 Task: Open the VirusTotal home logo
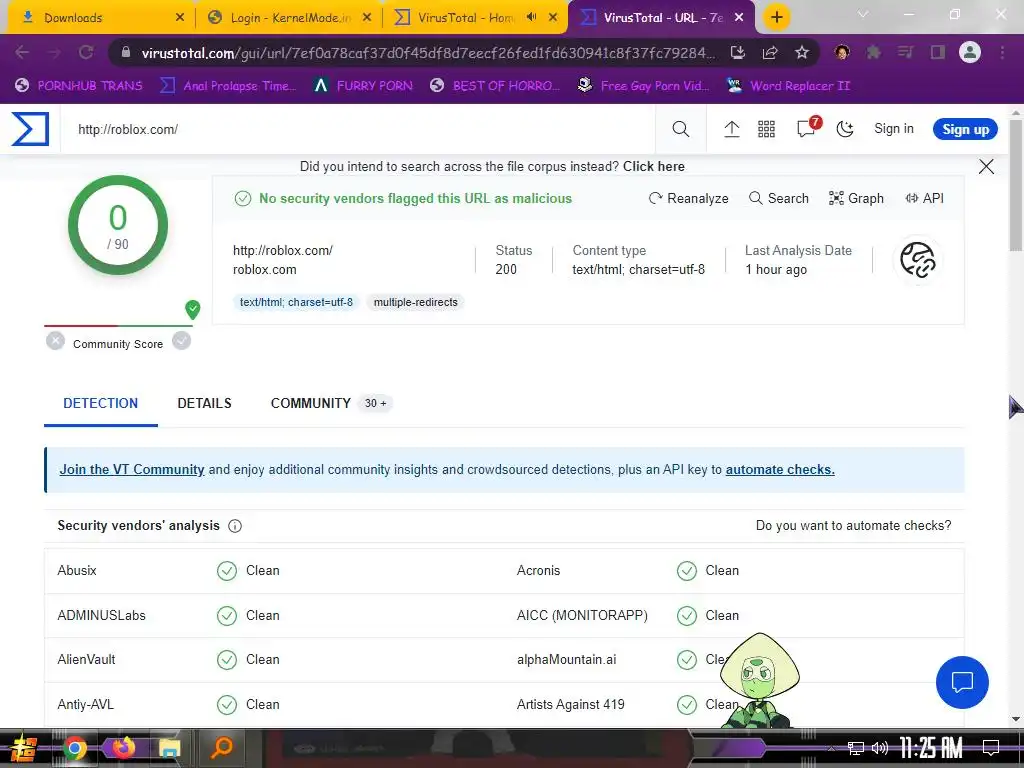[30, 129]
